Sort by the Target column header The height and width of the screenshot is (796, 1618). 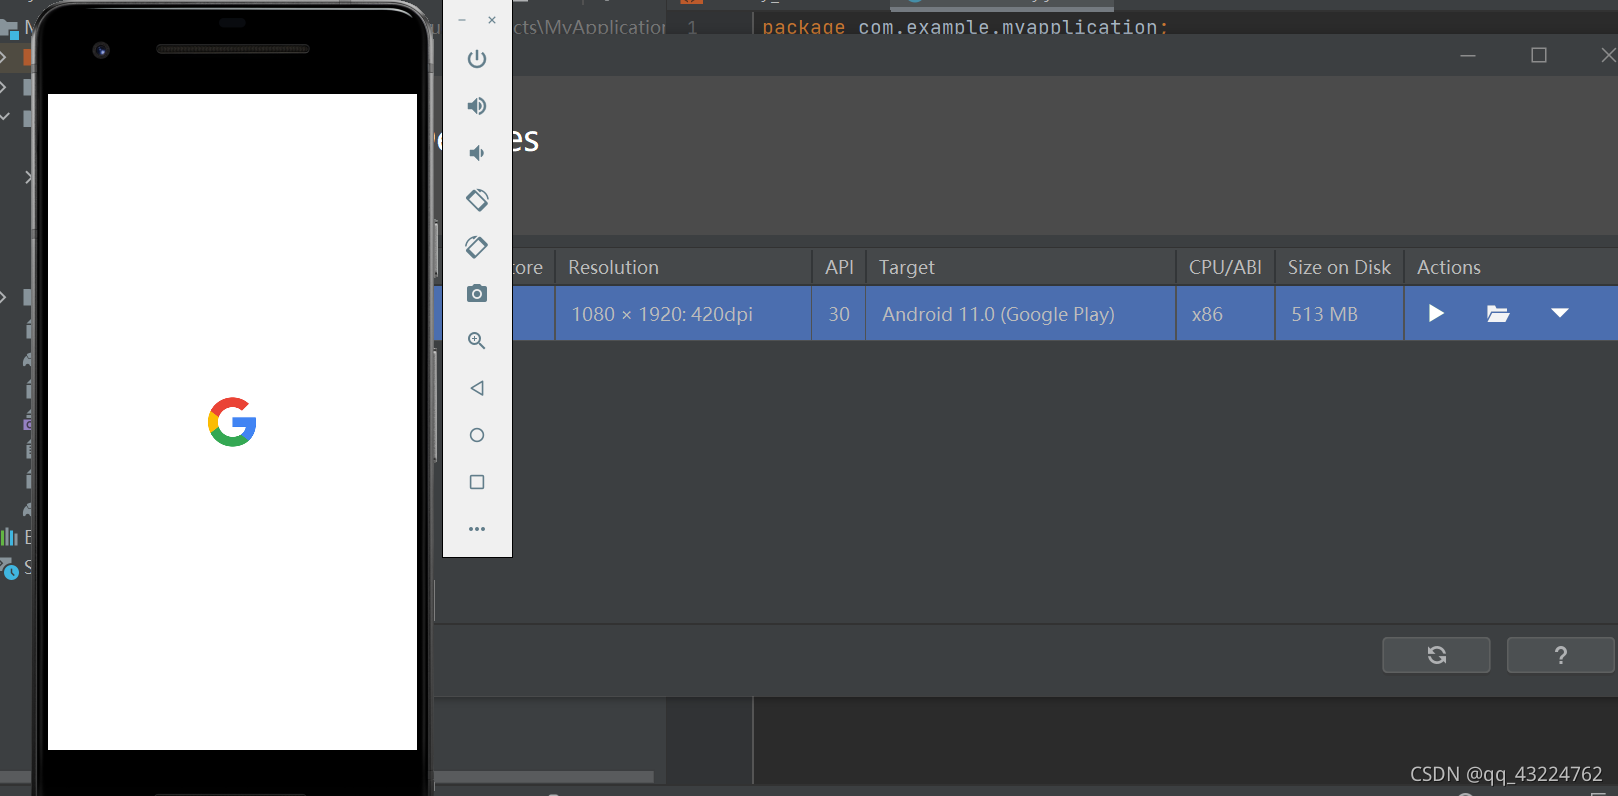1020,267
